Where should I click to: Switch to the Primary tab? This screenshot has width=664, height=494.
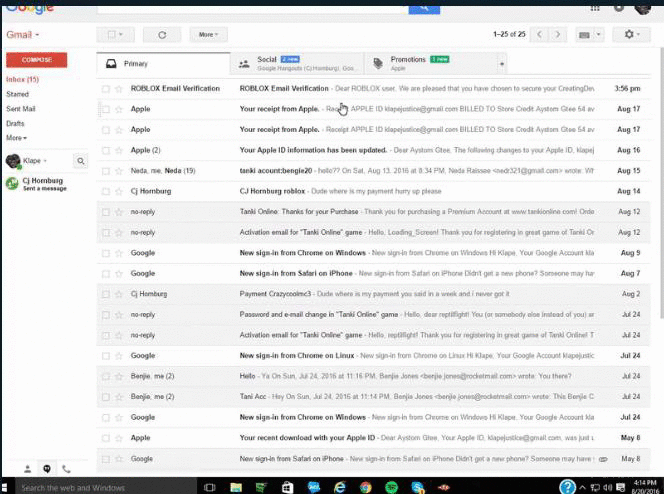(x=163, y=63)
